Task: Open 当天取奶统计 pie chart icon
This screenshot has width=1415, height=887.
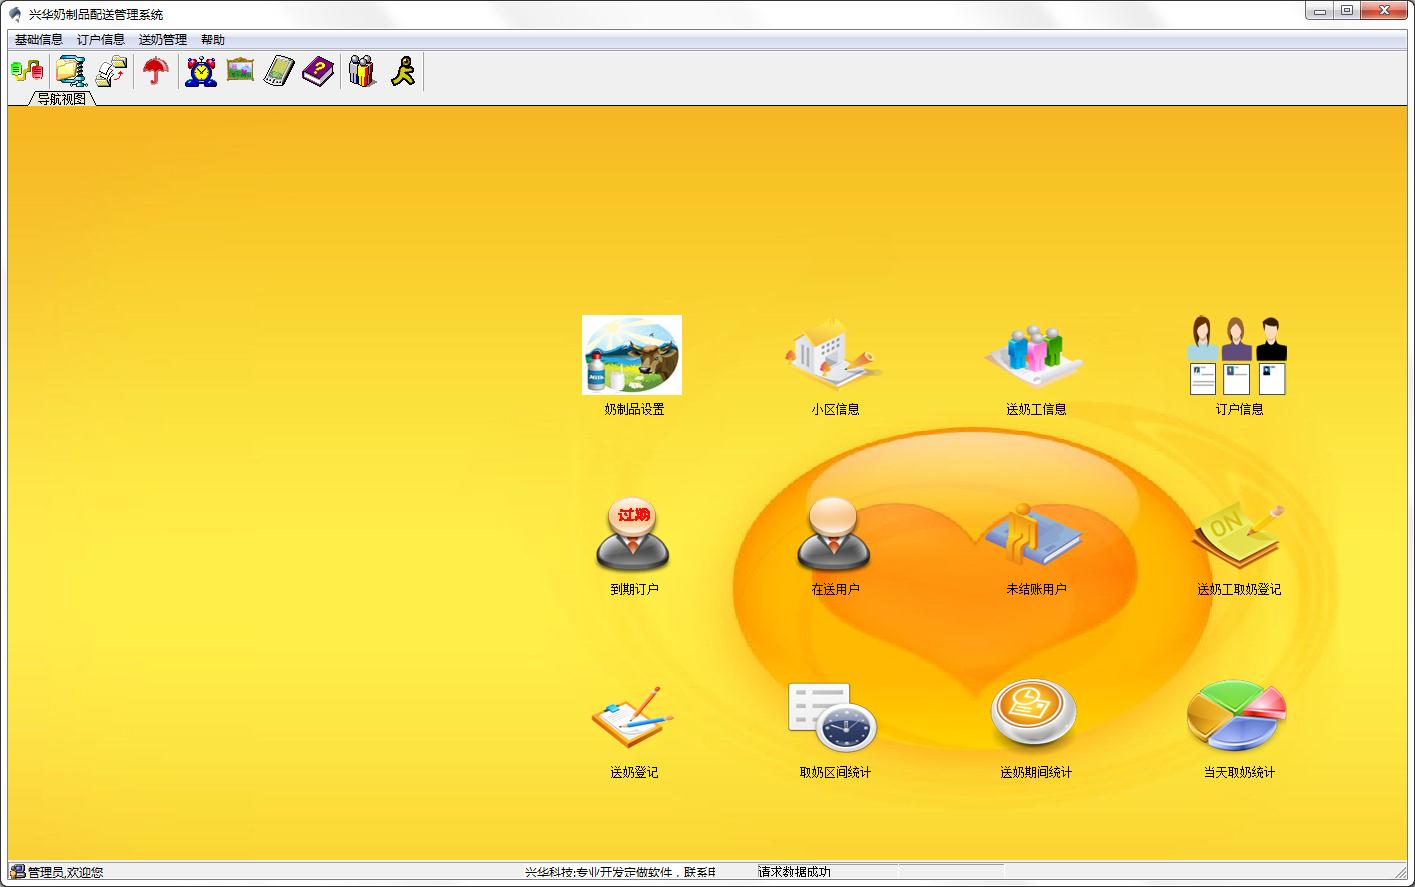Action: coord(1237,716)
